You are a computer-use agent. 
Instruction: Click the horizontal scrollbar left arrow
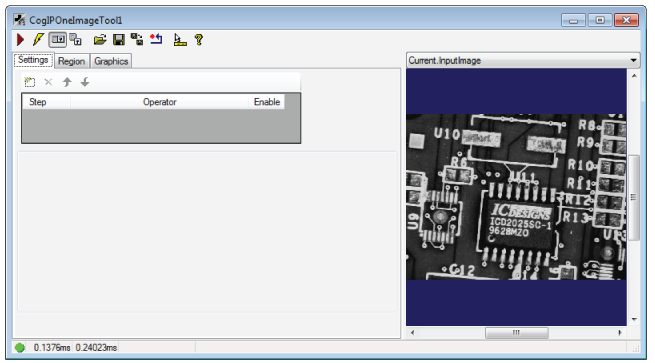pos(412,333)
